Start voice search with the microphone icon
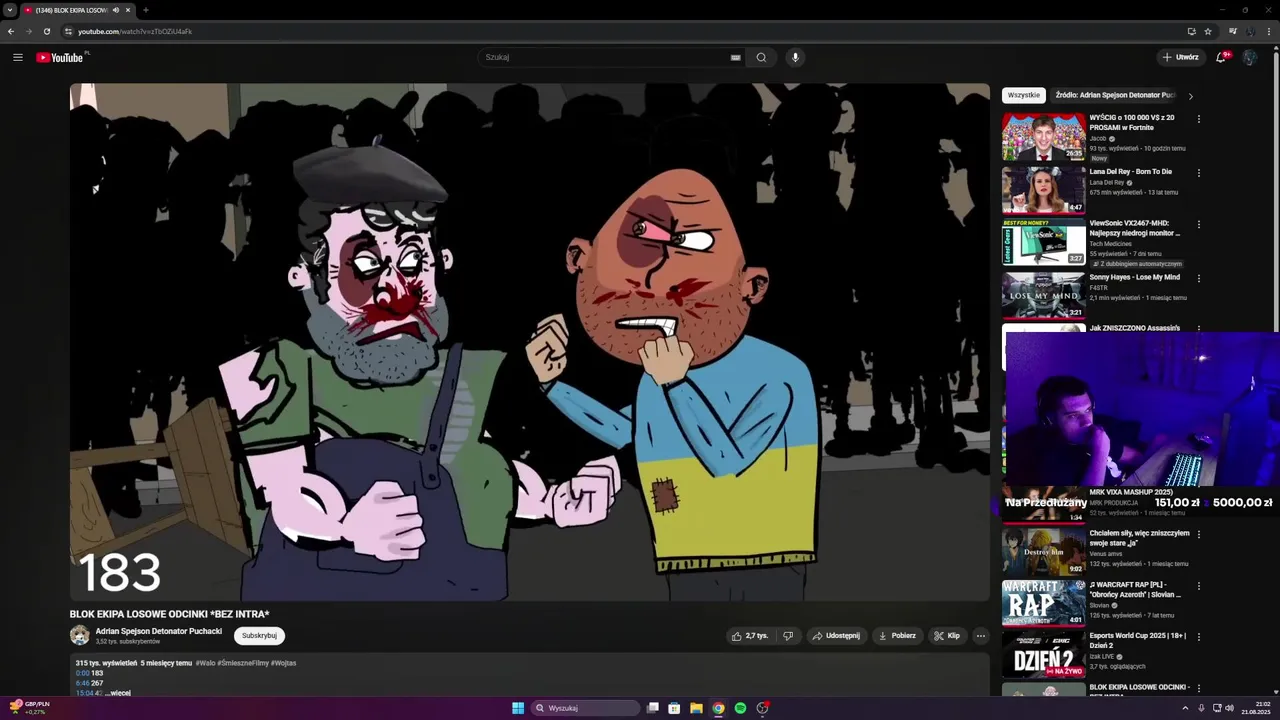The width and height of the screenshot is (1280, 720). coord(795,57)
